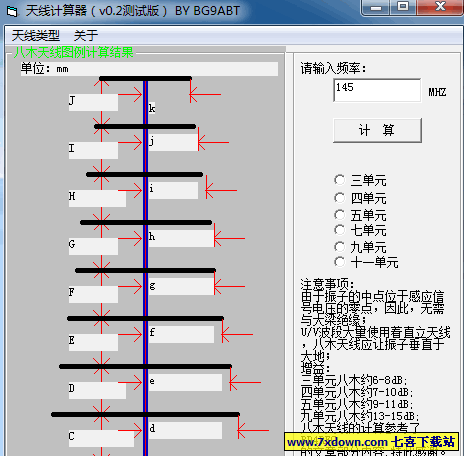Click the frequency input field showing 145
The height and width of the screenshot is (456, 464).
377,90
